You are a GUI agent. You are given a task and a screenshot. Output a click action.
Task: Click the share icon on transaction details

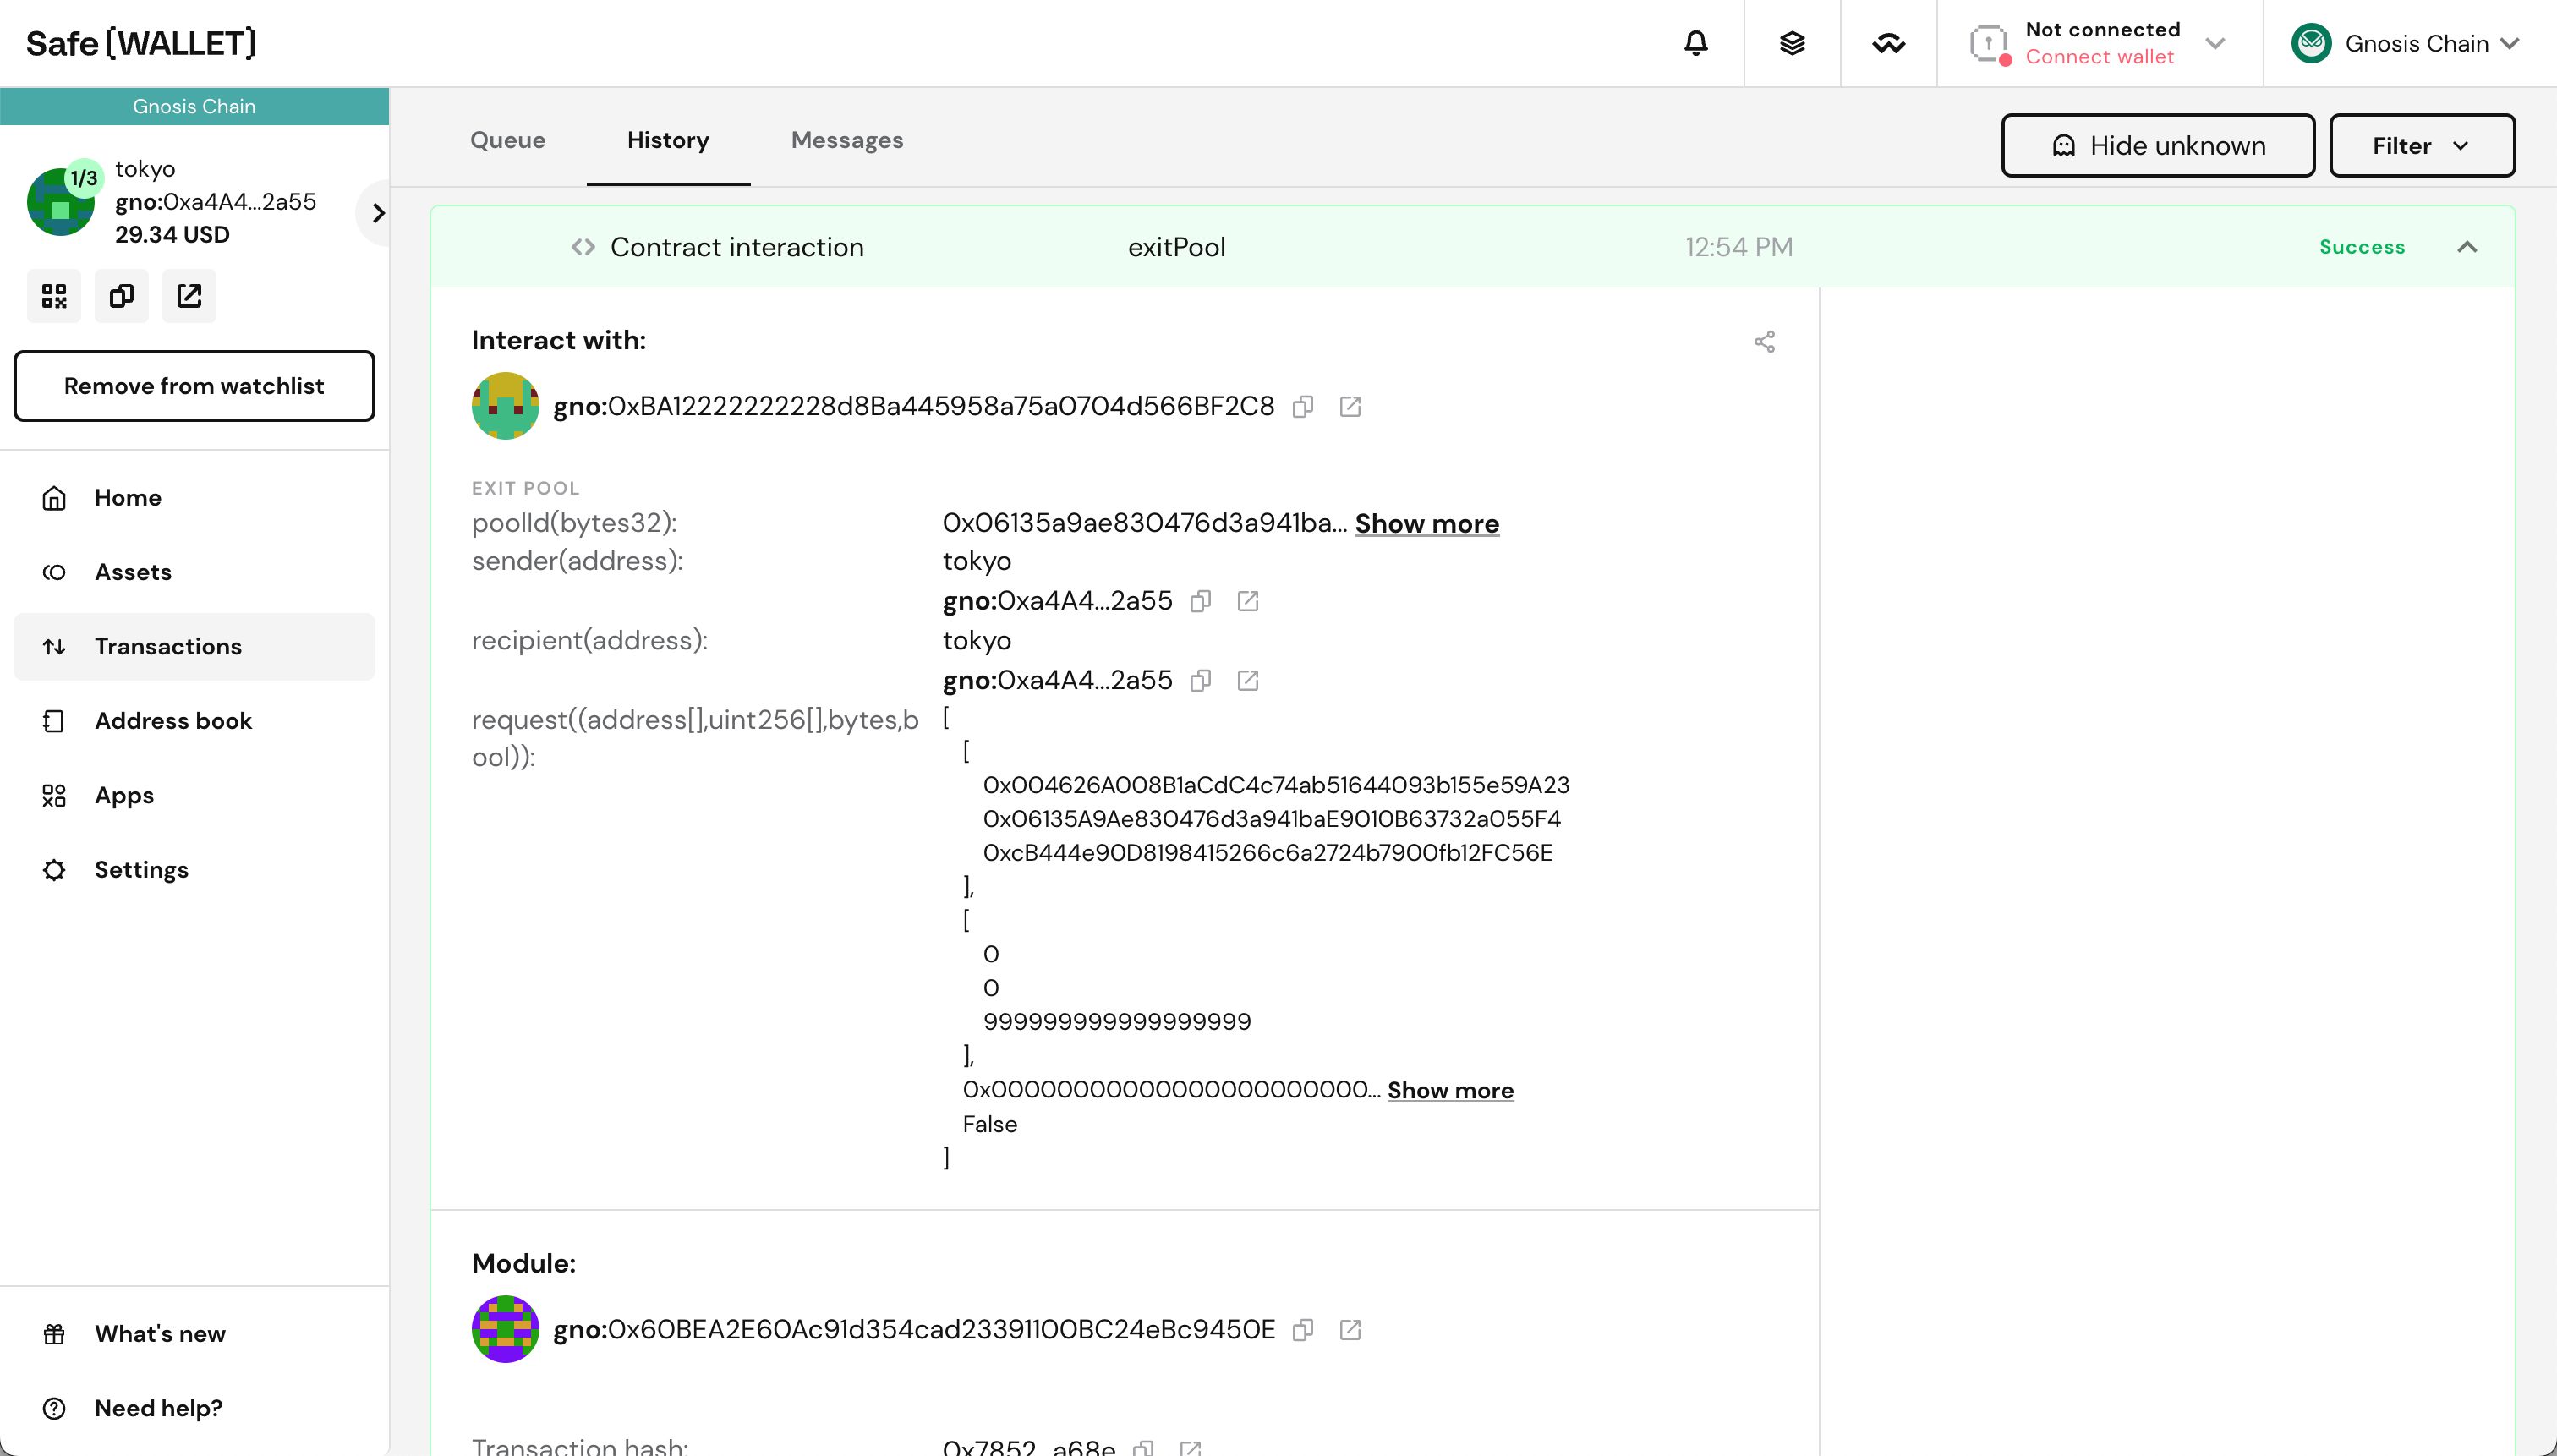pyautogui.click(x=1765, y=342)
